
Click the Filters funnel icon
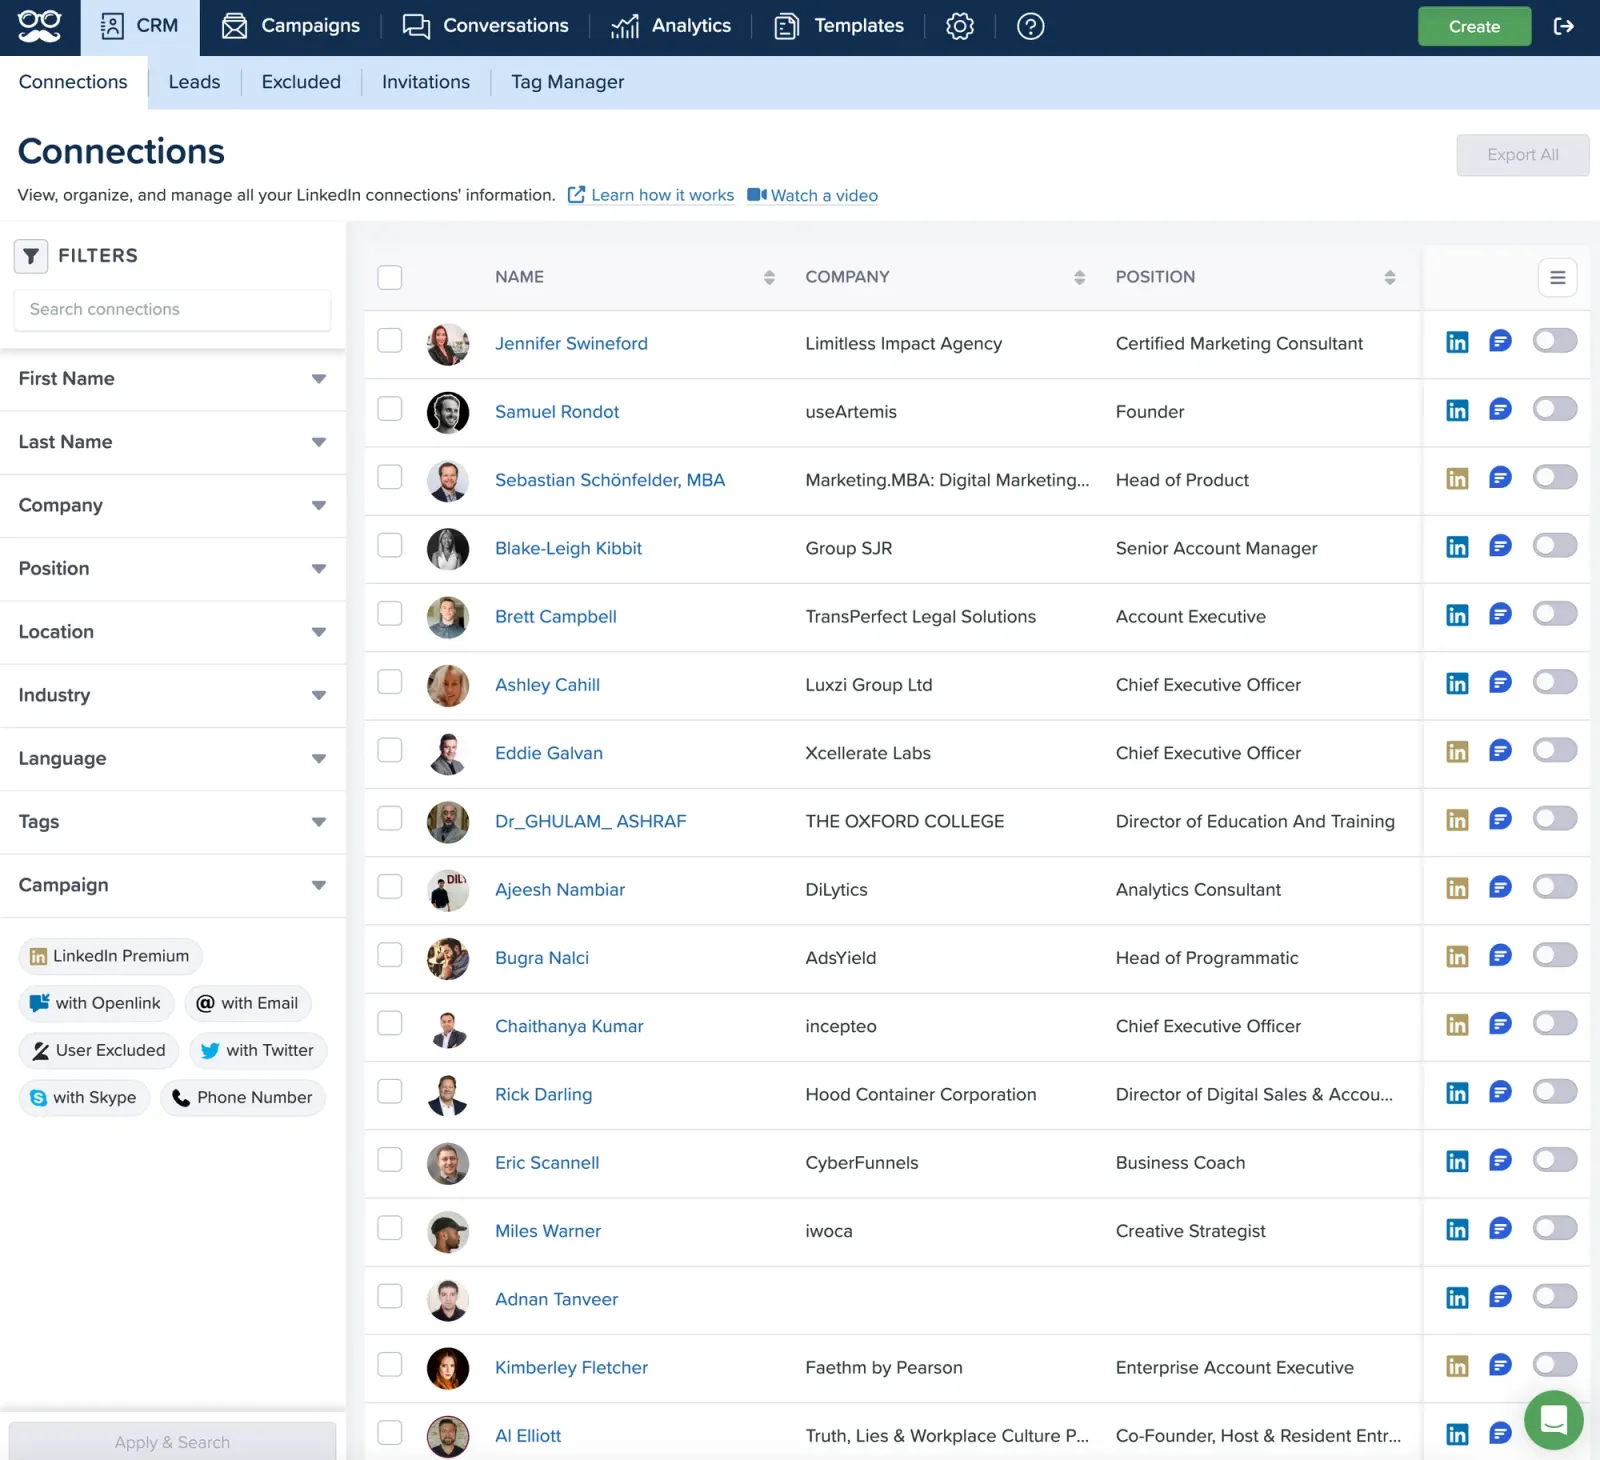(31, 256)
